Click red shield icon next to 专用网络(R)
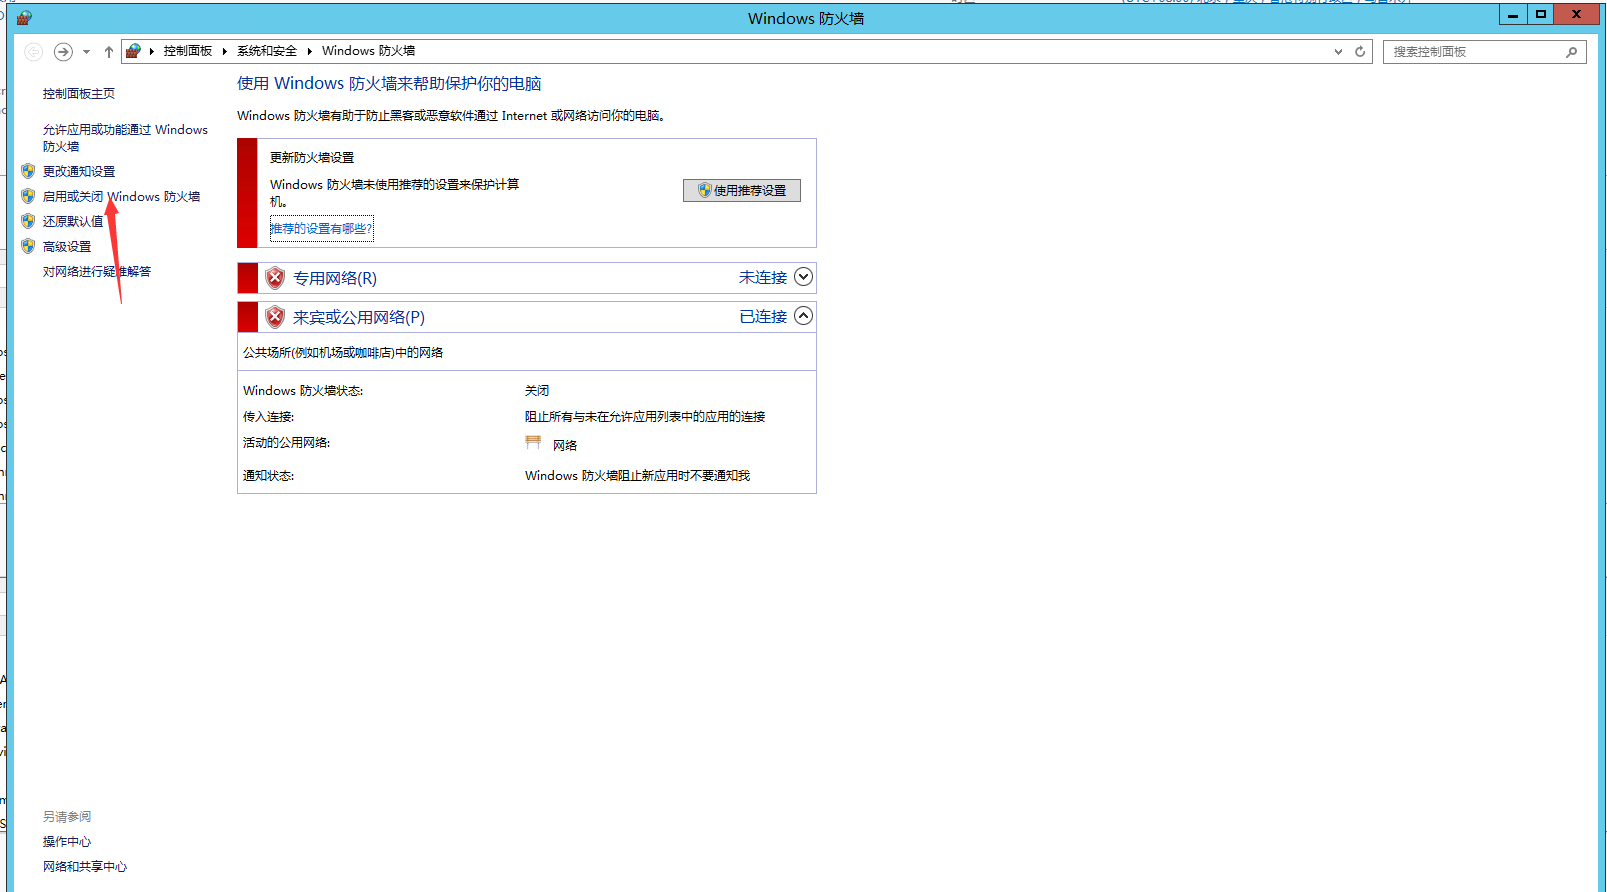 275,278
